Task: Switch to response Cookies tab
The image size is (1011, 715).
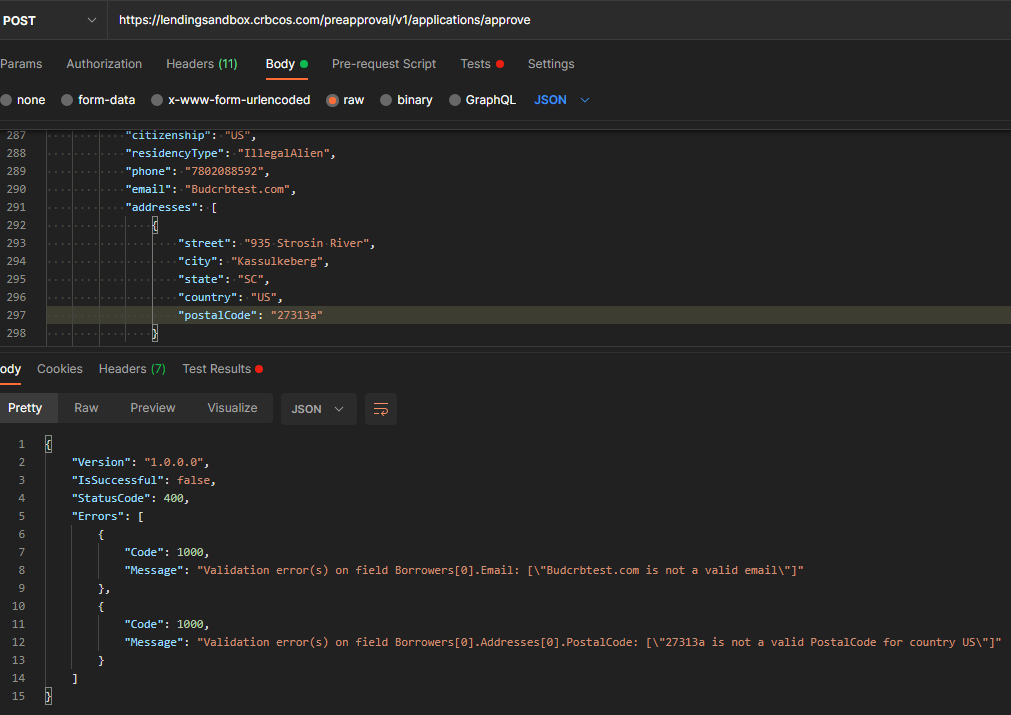Action: tap(60, 369)
